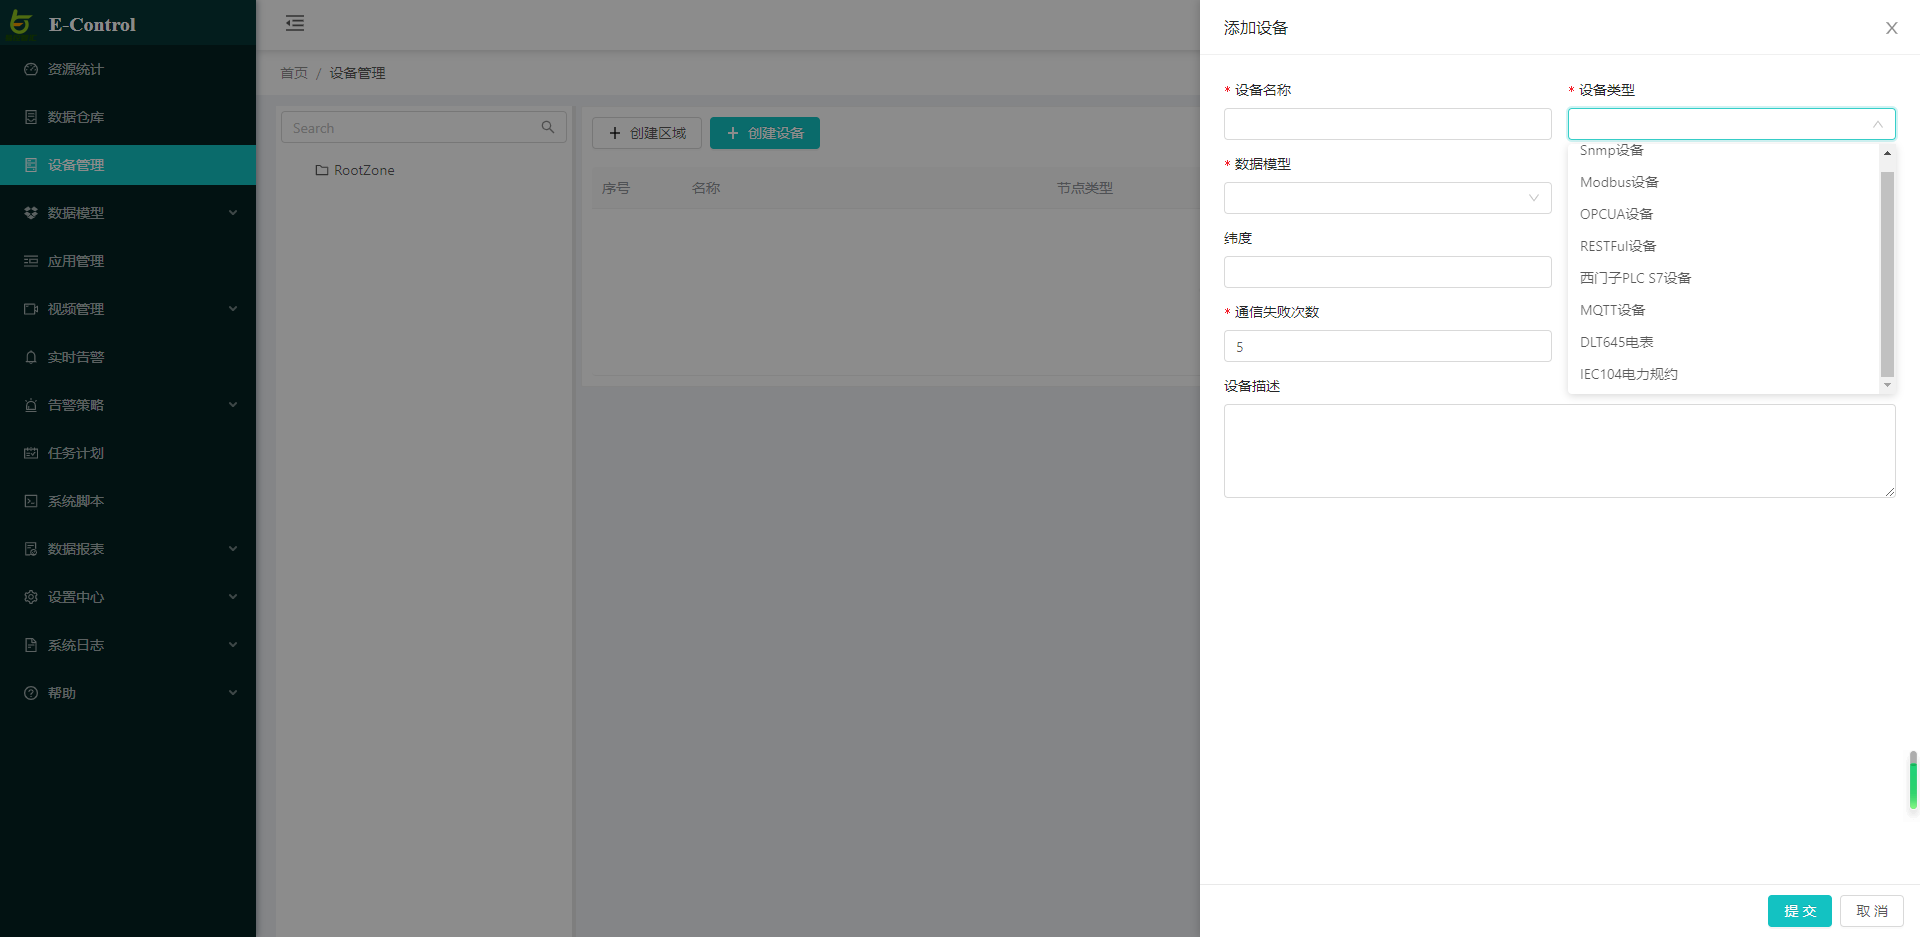Expand the 帮助 menu chevron

[x=233, y=693]
